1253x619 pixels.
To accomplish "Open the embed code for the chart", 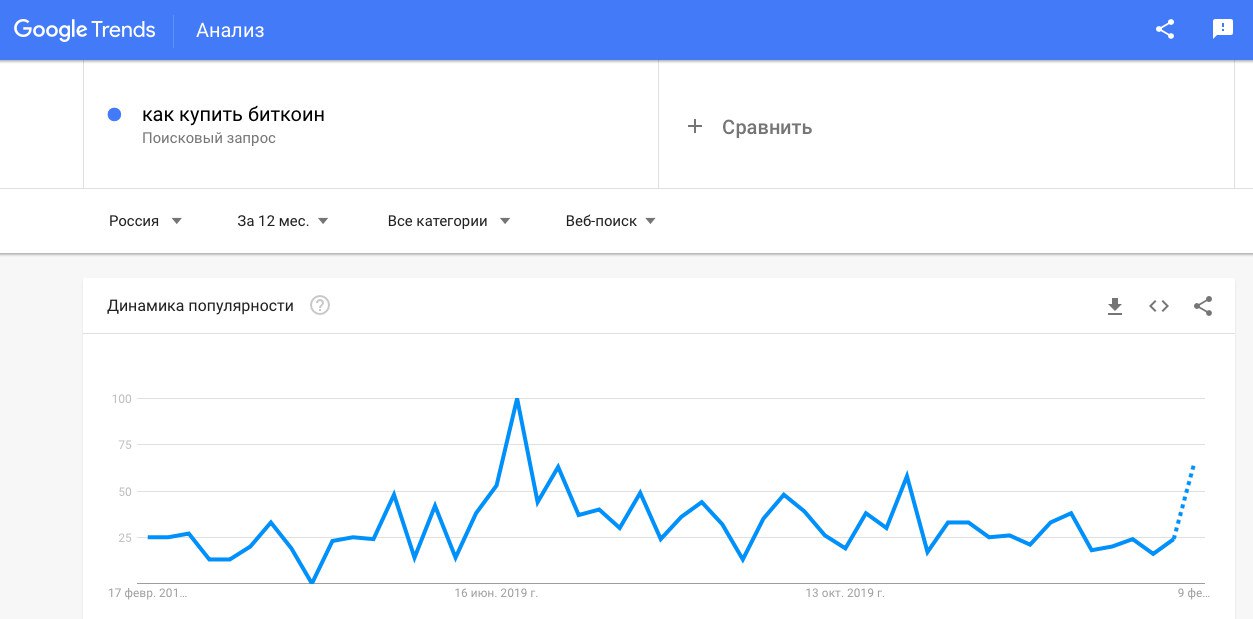I will coord(1159,306).
